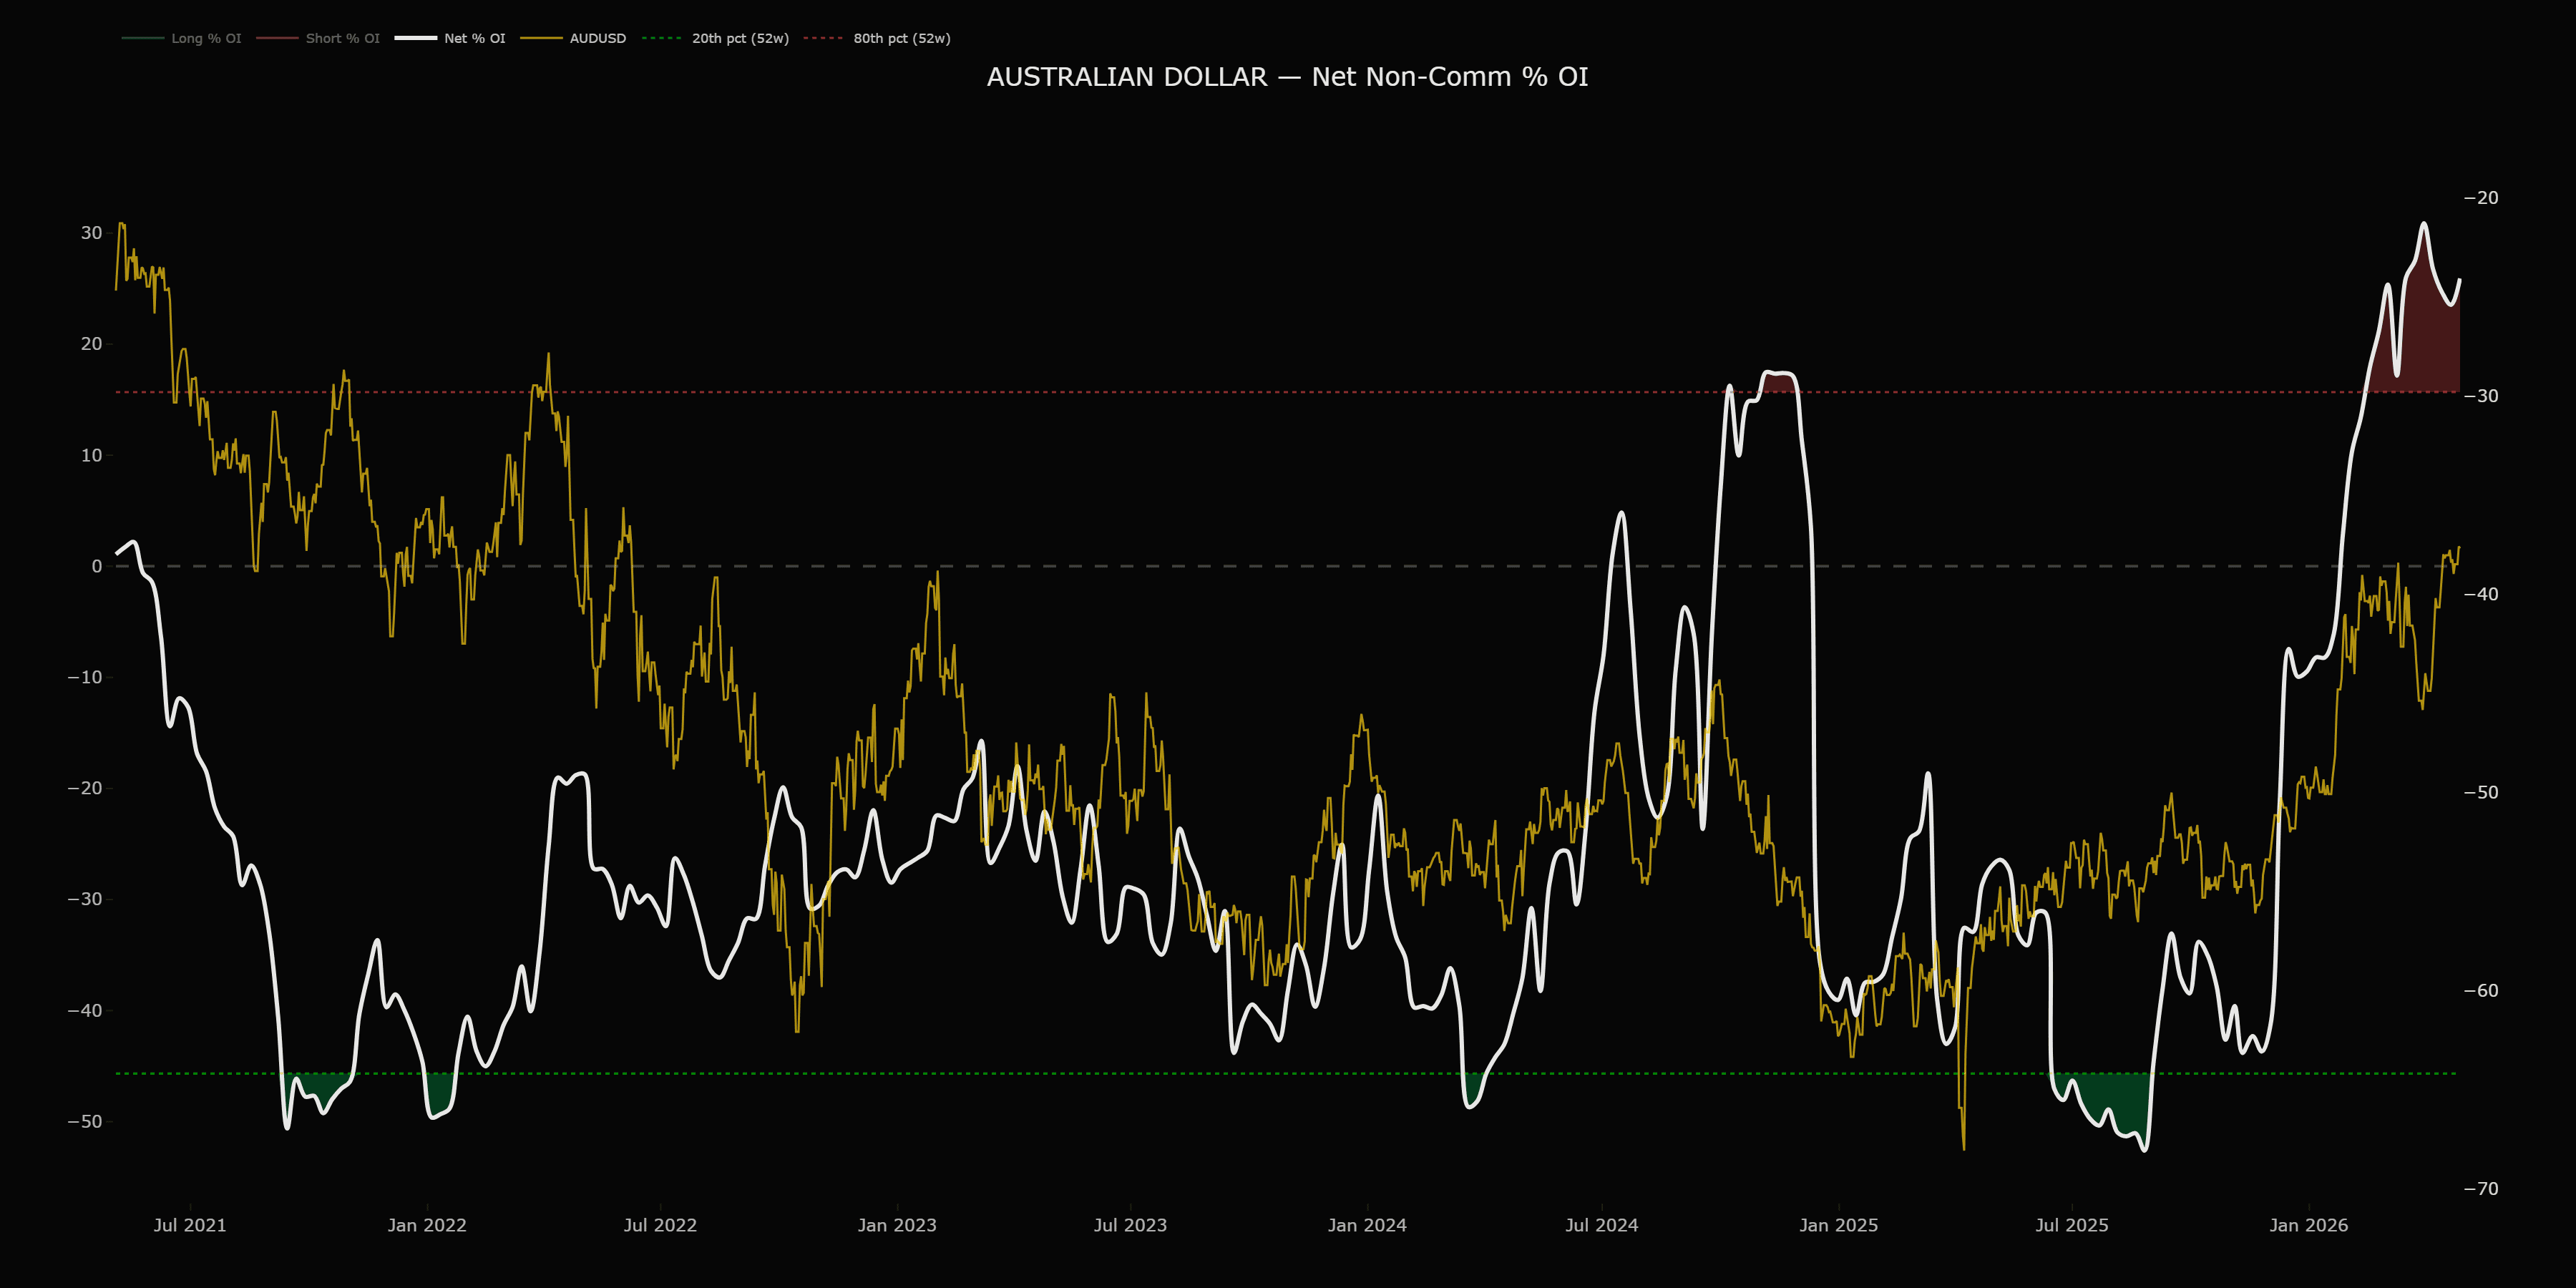The image size is (2576, 1288).
Task: Click the 10 tick on left y-axis
Action: 92,455
